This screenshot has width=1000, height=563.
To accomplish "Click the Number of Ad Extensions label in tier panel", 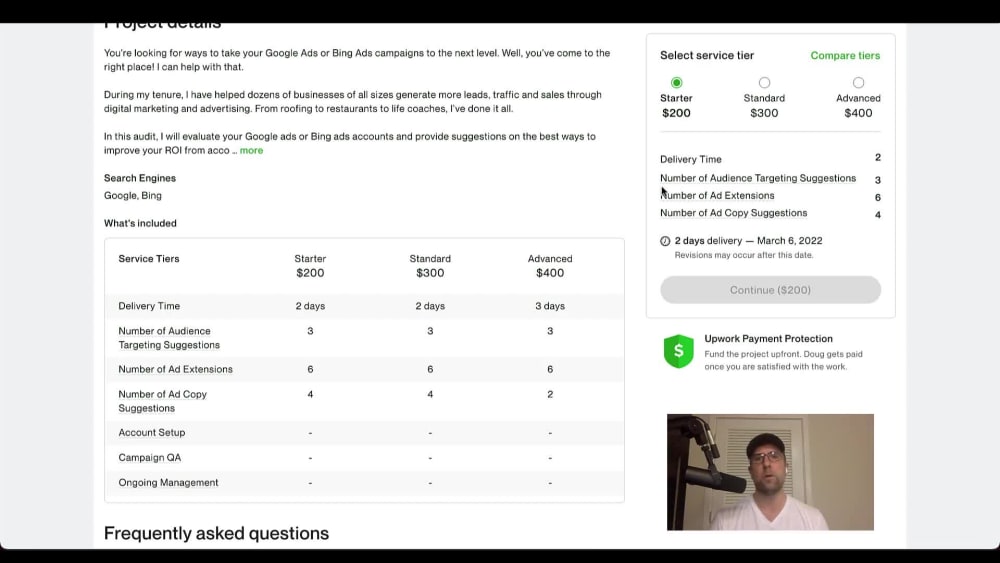I will 717,196.
